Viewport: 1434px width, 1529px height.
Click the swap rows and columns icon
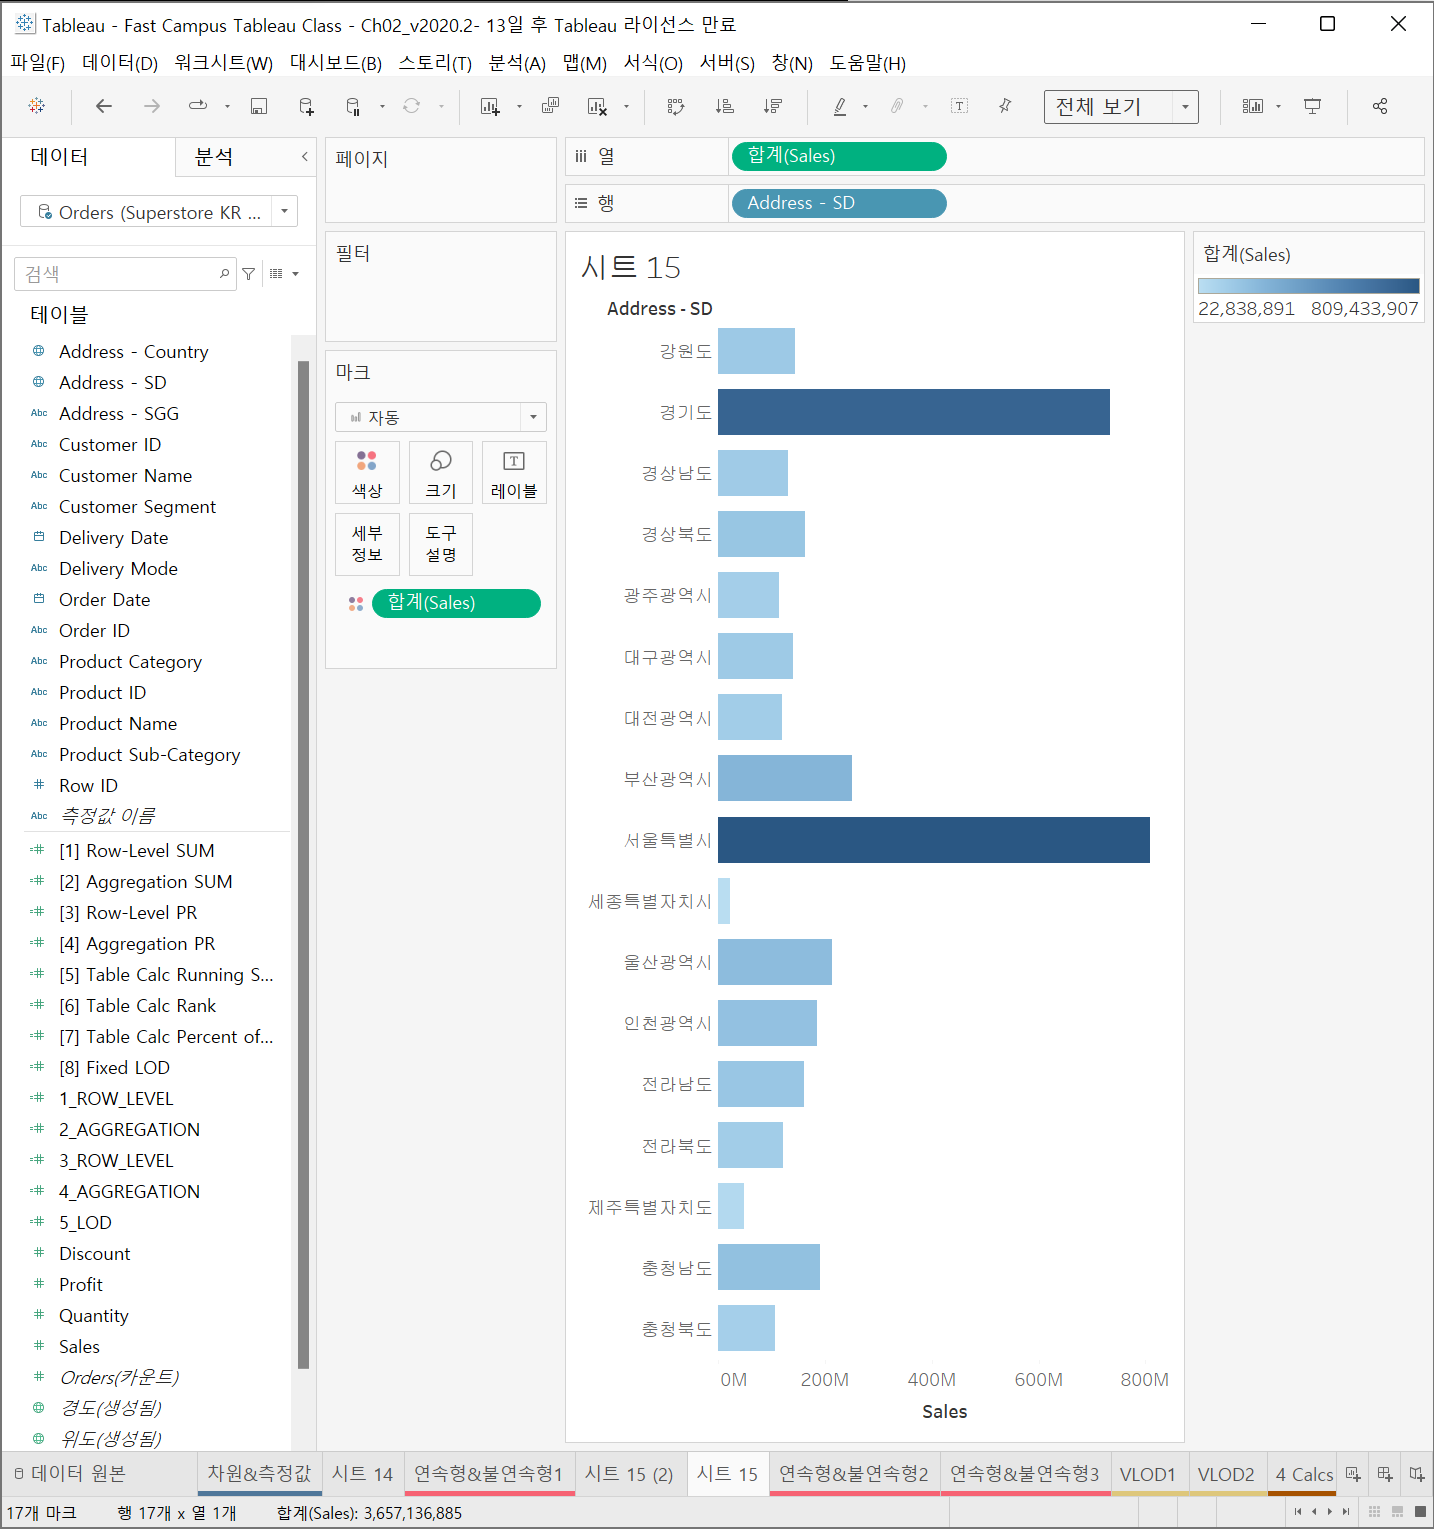point(676,106)
